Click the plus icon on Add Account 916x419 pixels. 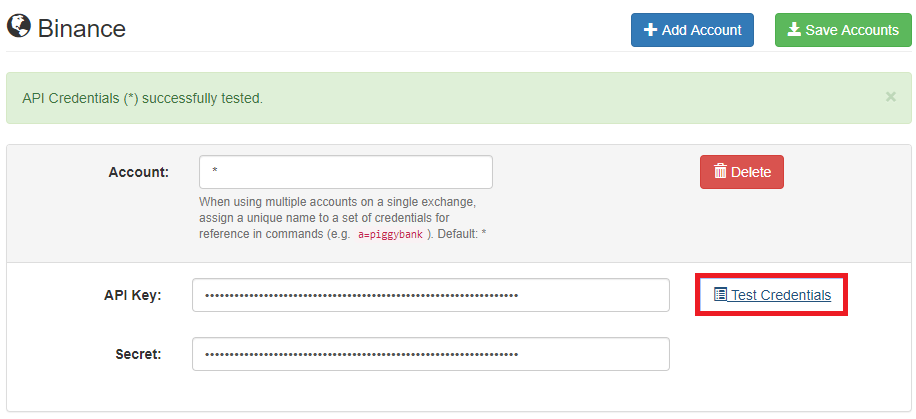pos(650,30)
